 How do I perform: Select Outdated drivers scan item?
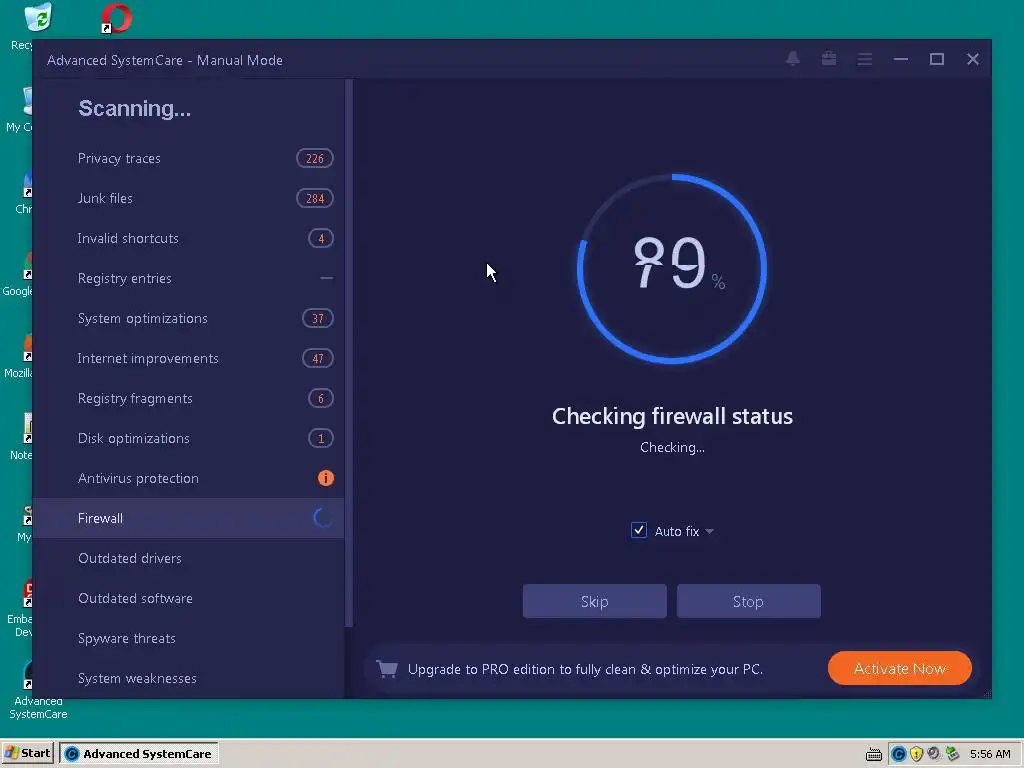(188, 558)
